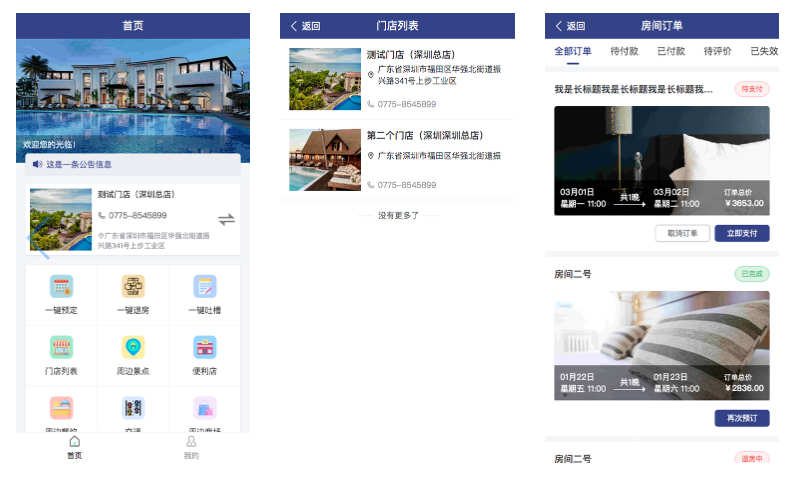Click the red 待支付 status badge
801x487 pixels.
(752, 89)
